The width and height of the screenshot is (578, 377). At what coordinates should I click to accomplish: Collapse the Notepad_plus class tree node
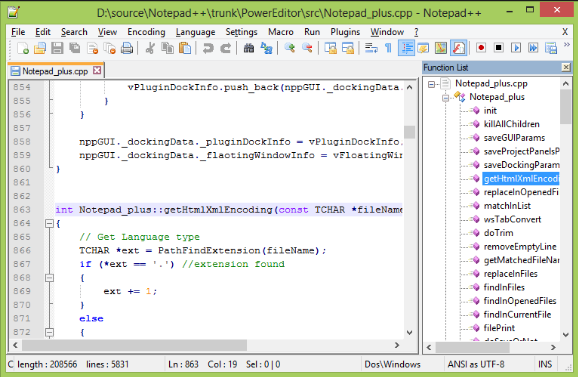pyautogui.click(x=445, y=98)
